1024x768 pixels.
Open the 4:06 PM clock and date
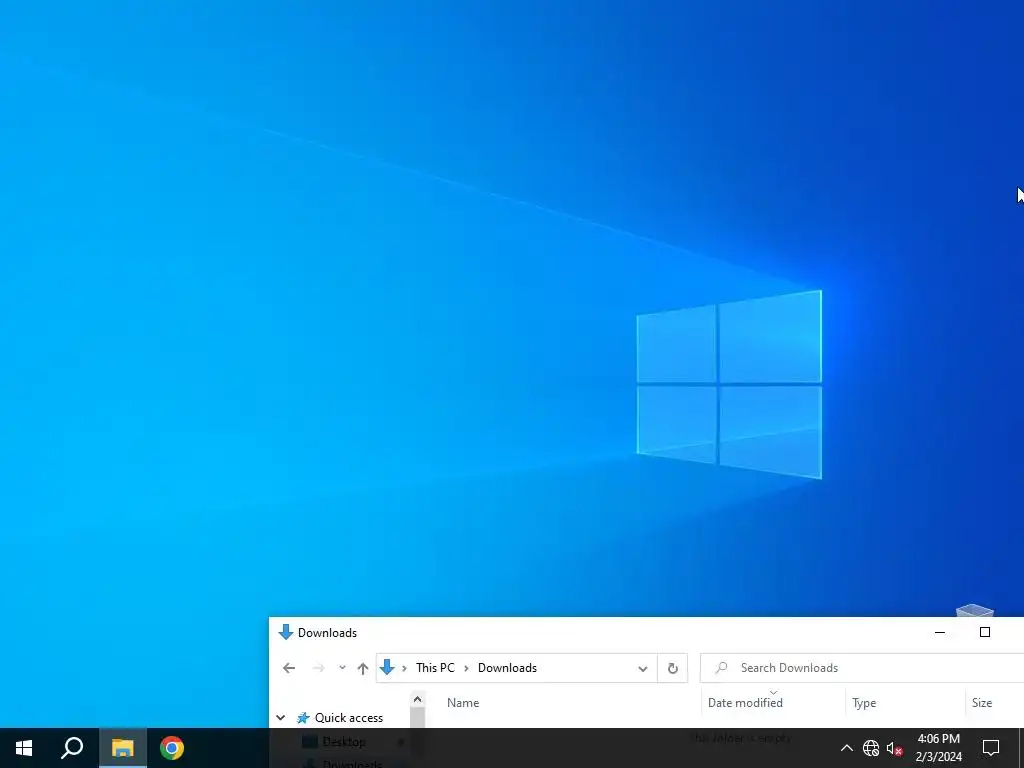coord(938,748)
